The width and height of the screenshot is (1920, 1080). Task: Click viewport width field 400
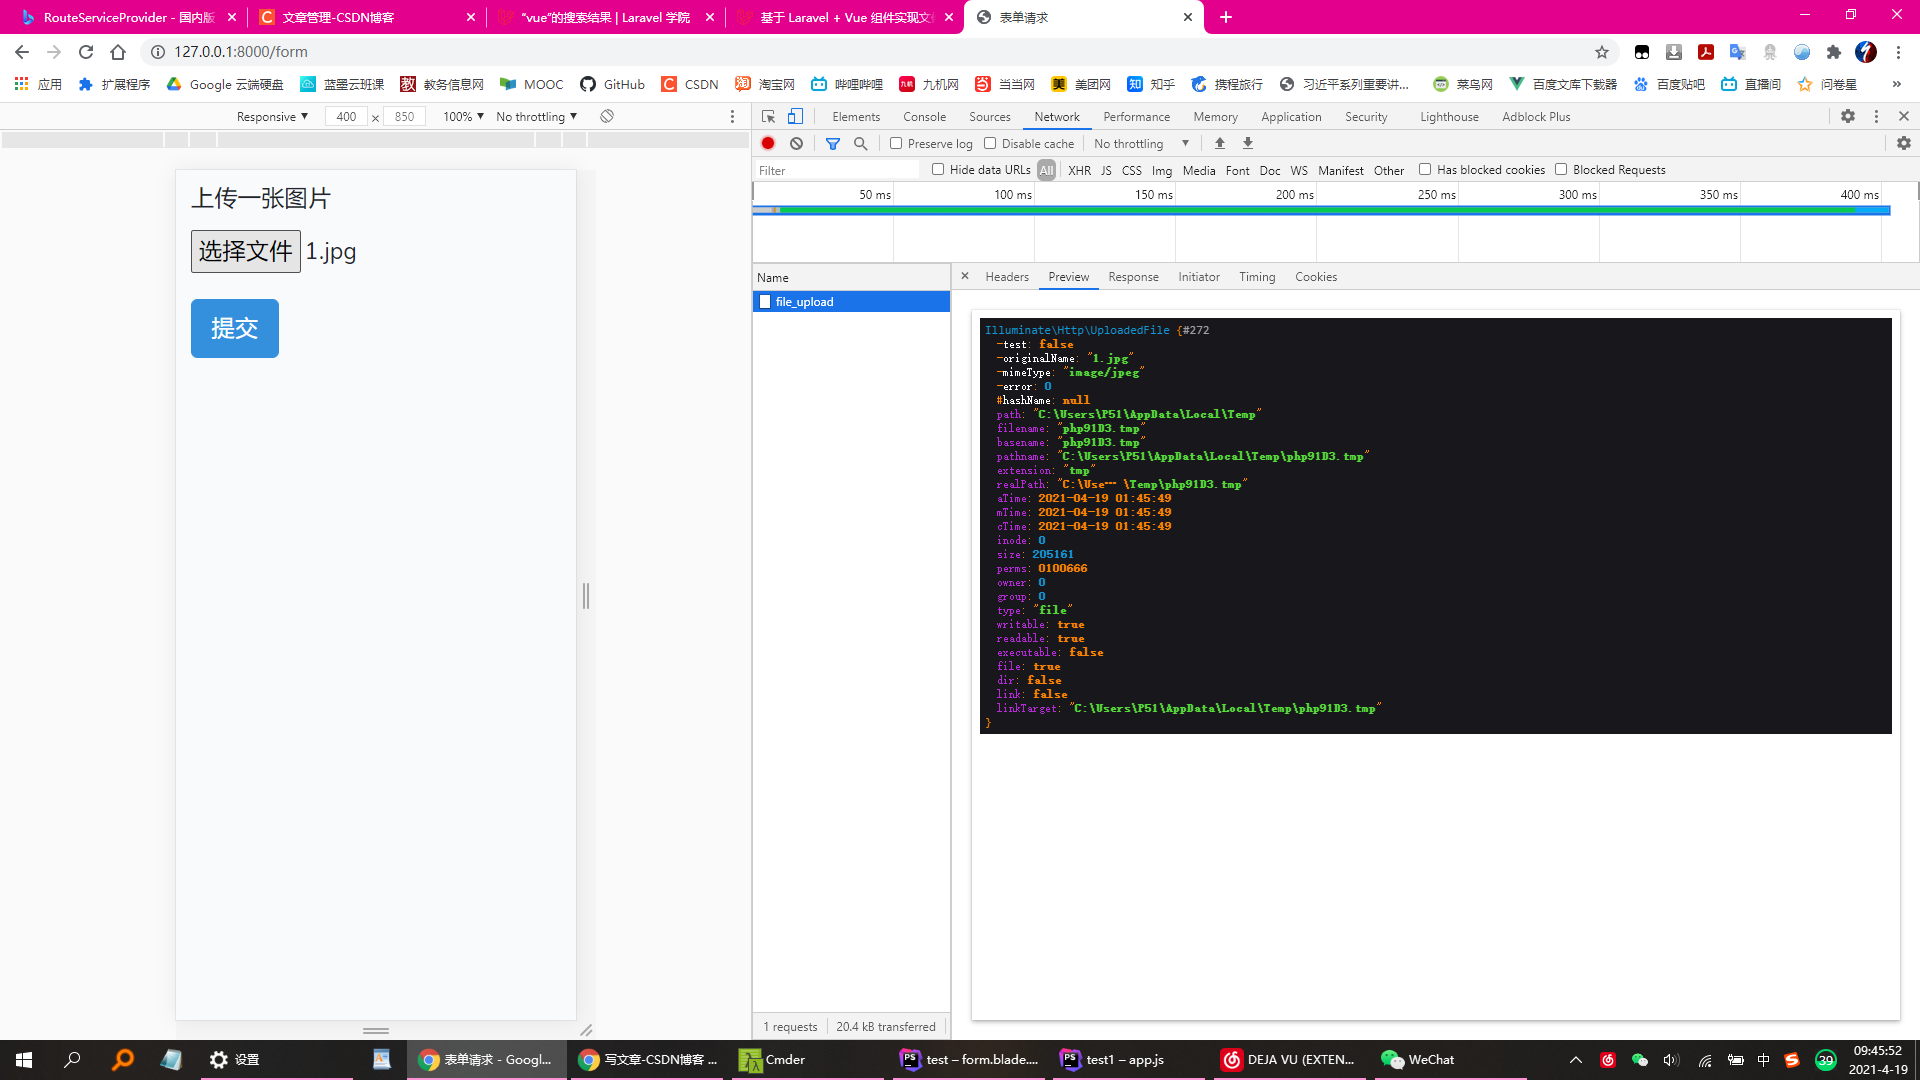click(x=346, y=116)
